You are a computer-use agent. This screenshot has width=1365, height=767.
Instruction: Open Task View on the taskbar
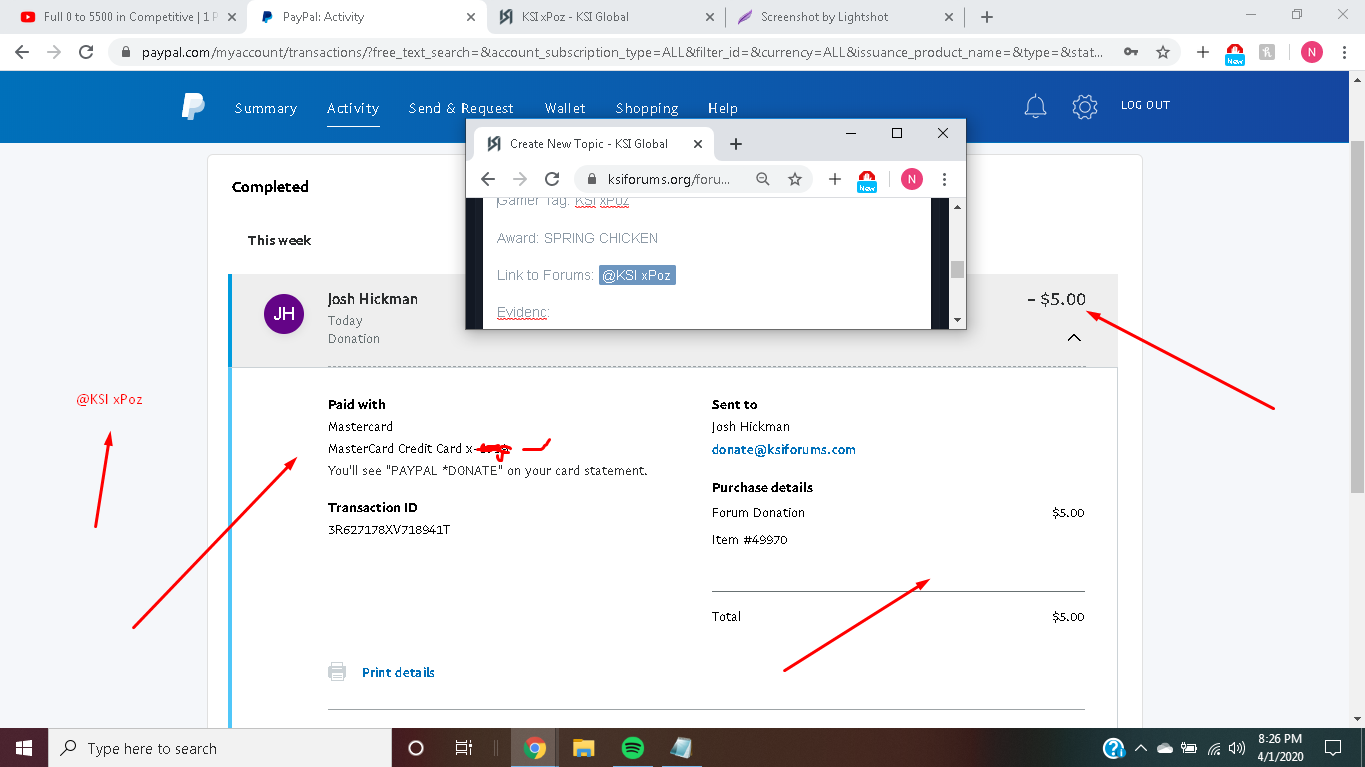click(464, 748)
